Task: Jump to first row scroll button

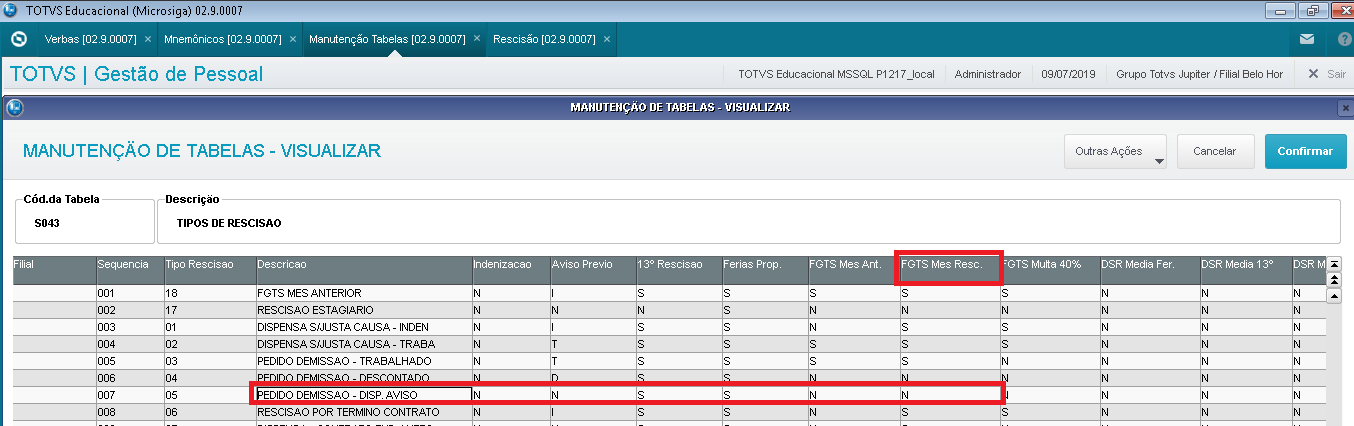Action: tap(1333, 265)
